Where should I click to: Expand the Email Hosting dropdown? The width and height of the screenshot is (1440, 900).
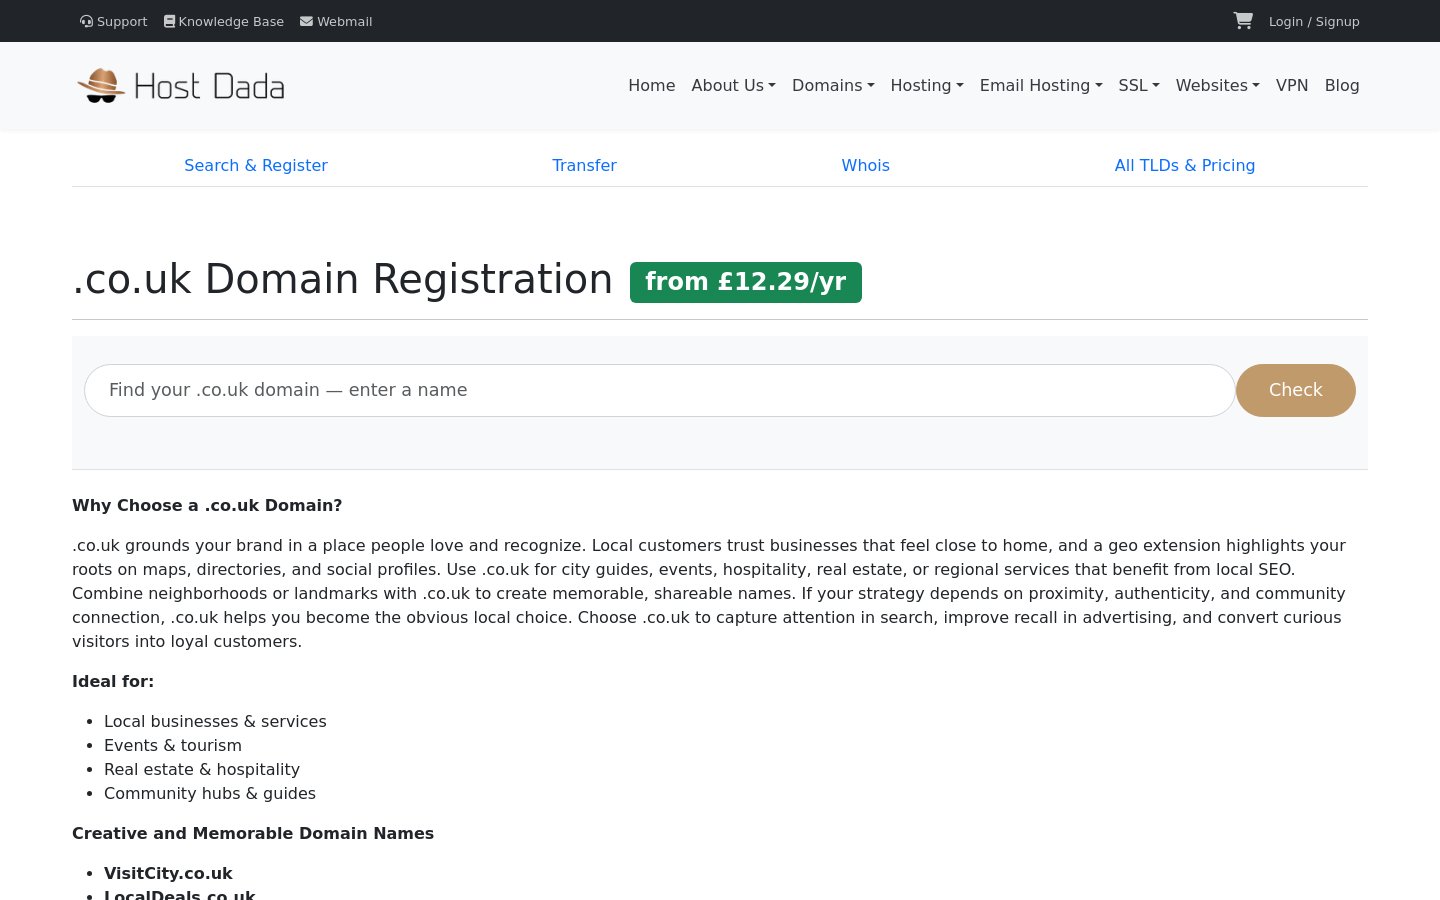[x=1041, y=86]
